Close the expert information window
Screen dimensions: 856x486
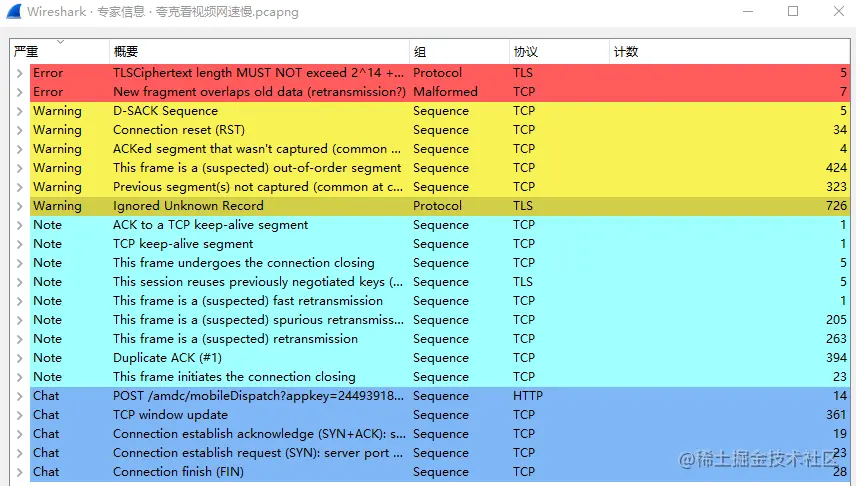click(x=839, y=11)
